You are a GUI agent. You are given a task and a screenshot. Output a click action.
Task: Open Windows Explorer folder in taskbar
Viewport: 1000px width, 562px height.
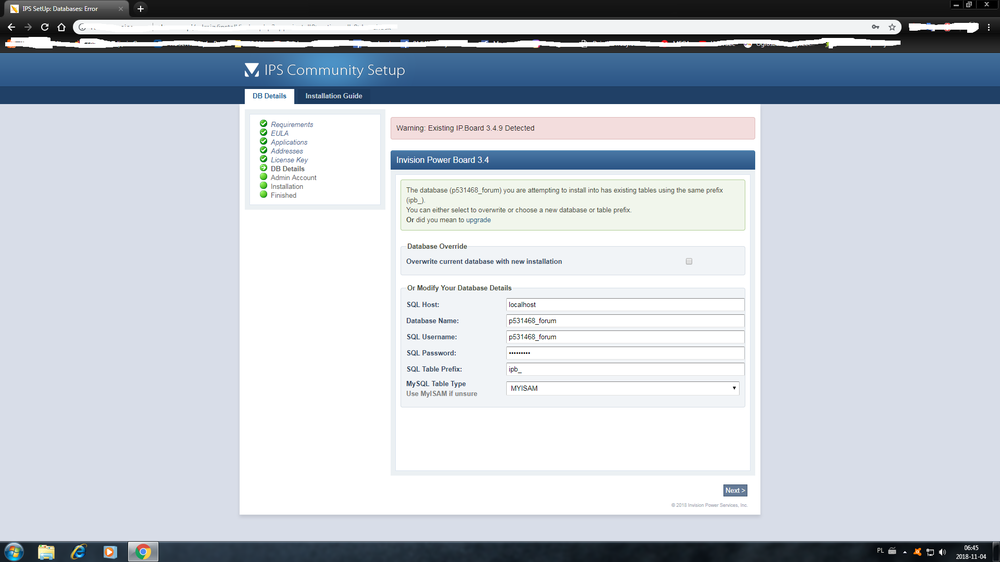[46, 551]
